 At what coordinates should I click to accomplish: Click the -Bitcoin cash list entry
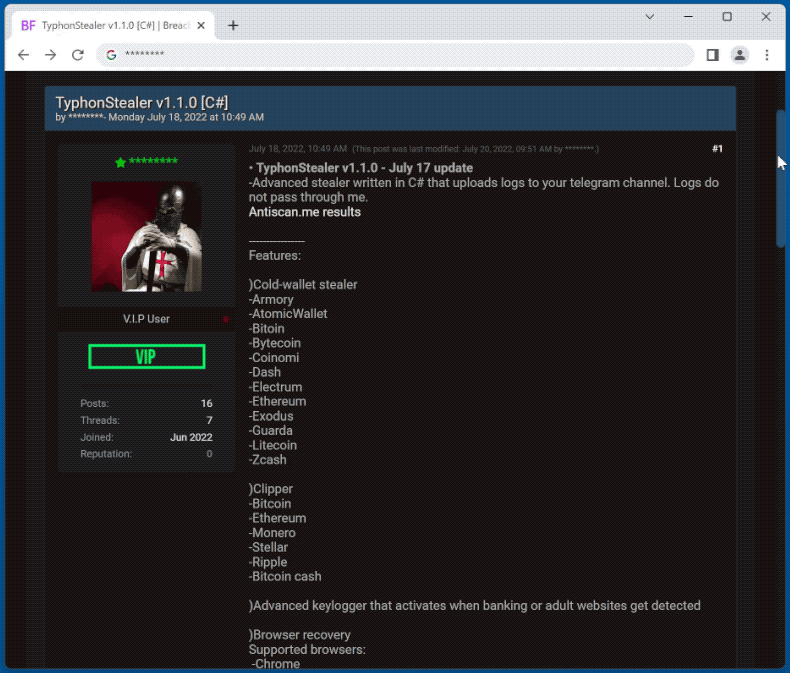click(285, 577)
